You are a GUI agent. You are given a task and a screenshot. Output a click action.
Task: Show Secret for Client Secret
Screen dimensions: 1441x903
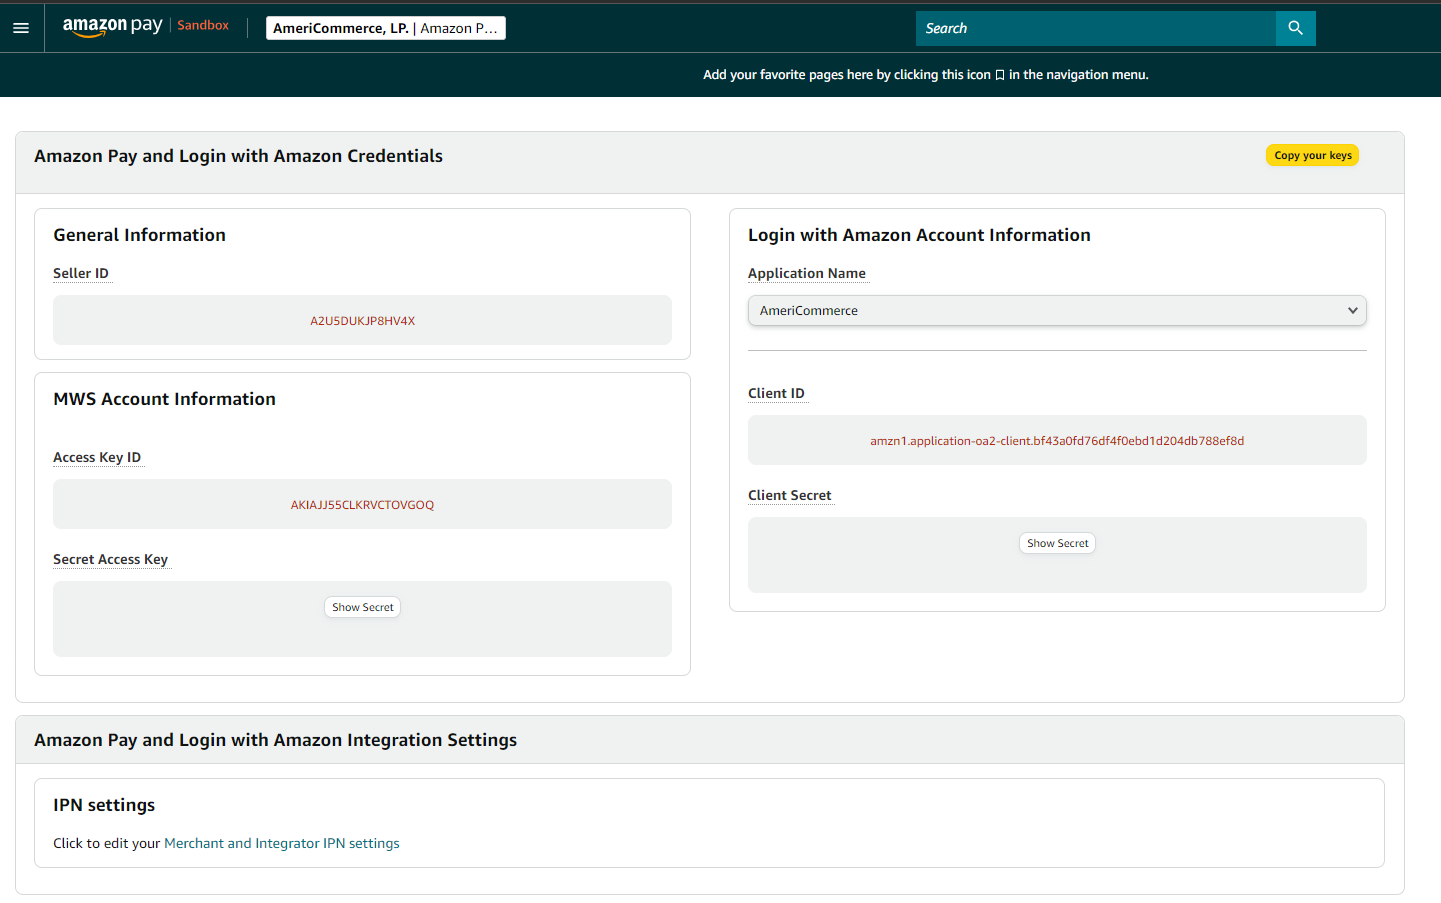[x=1057, y=543]
